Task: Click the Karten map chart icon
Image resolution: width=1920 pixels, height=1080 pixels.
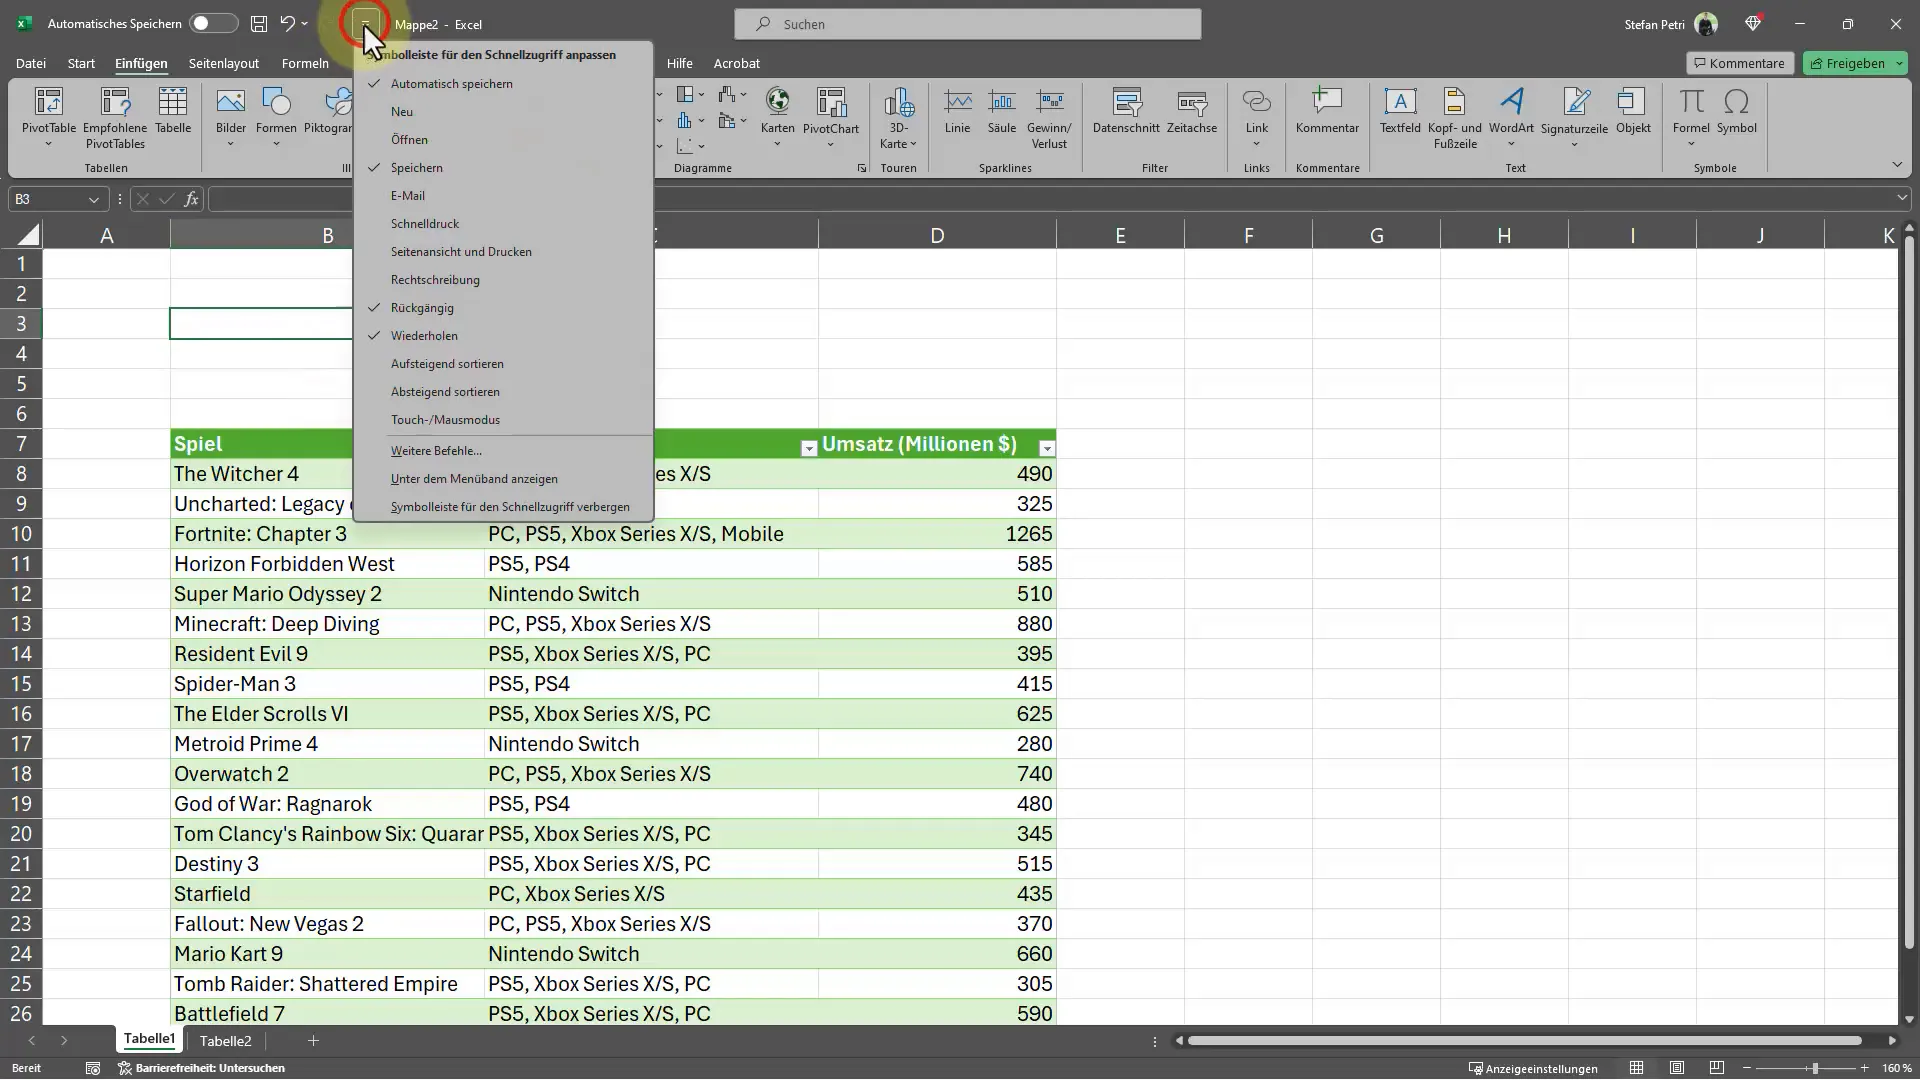Action: (x=777, y=116)
